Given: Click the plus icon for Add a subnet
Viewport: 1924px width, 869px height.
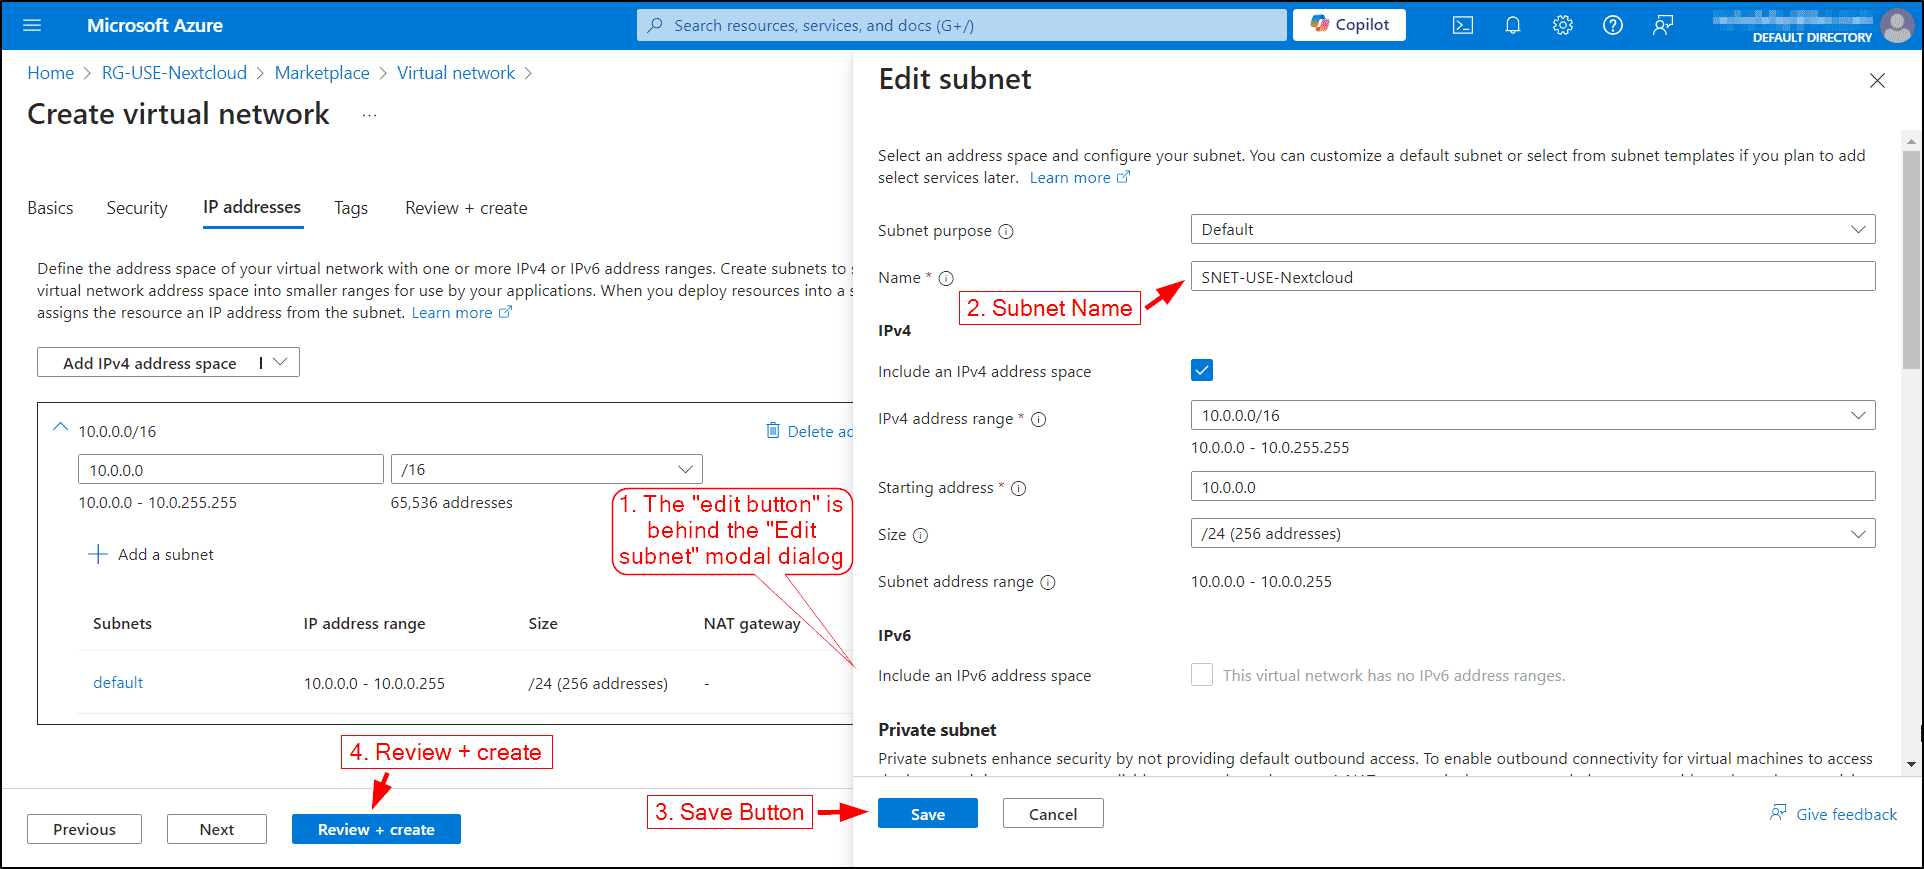Looking at the screenshot, I should coord(98,554).
